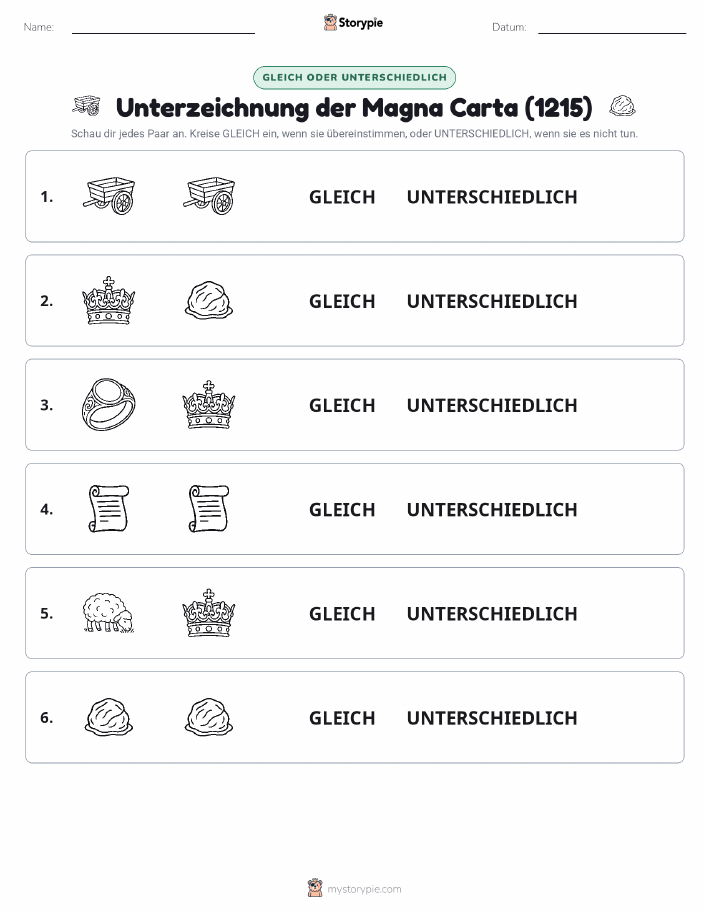Select UNTERSCHIEDLICH for row 2
The image size is (709, 917).
click(x=492, y=301)
